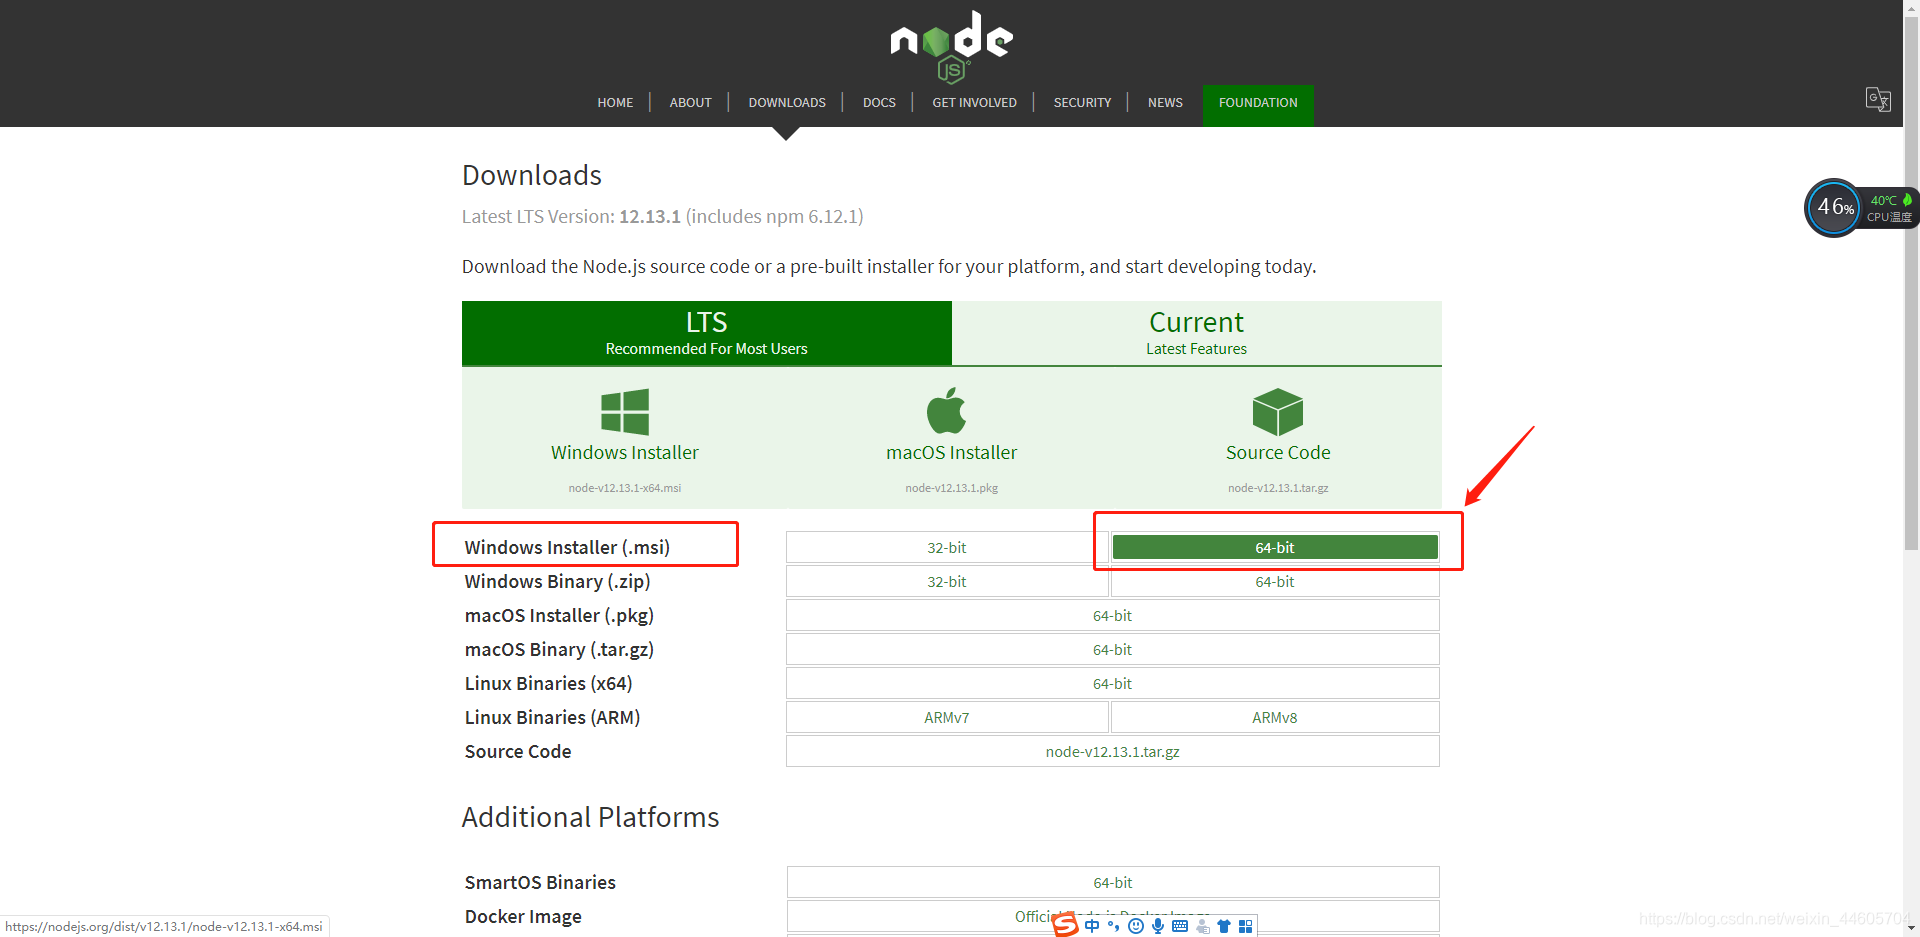Open the GET INVOLVED navigation item
The height and width of the screenshot is (937, 1920).
click(974, 102)
